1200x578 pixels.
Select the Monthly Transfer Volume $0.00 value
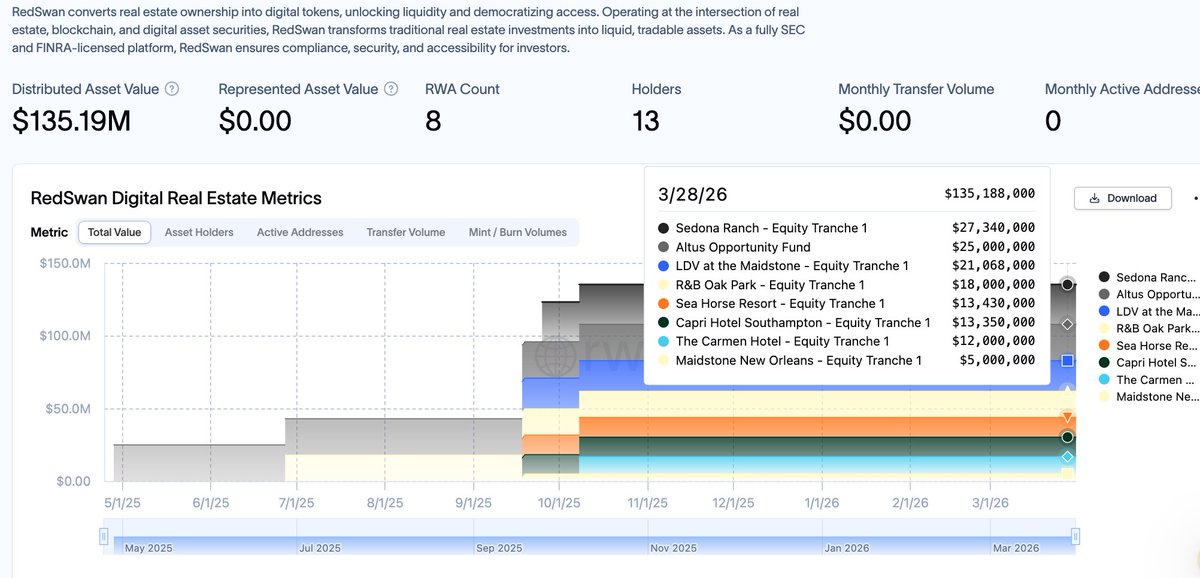875,121
